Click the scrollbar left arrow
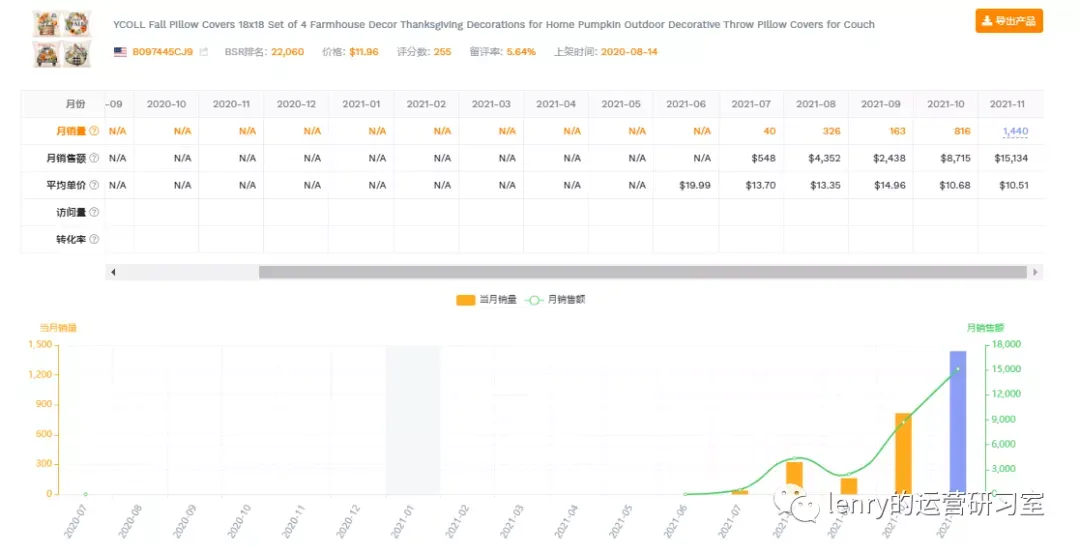The height and width of the screenshot is (554, 1080). pos(113,272)
